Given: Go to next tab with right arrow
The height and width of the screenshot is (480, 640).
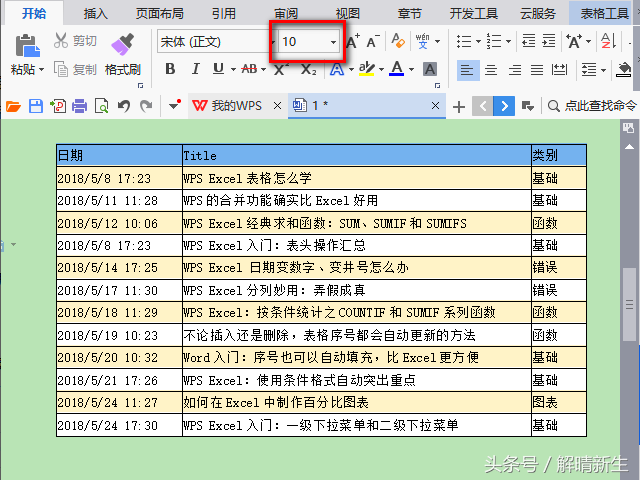Looking at the screenshot, I should click(x=504, y=106).
